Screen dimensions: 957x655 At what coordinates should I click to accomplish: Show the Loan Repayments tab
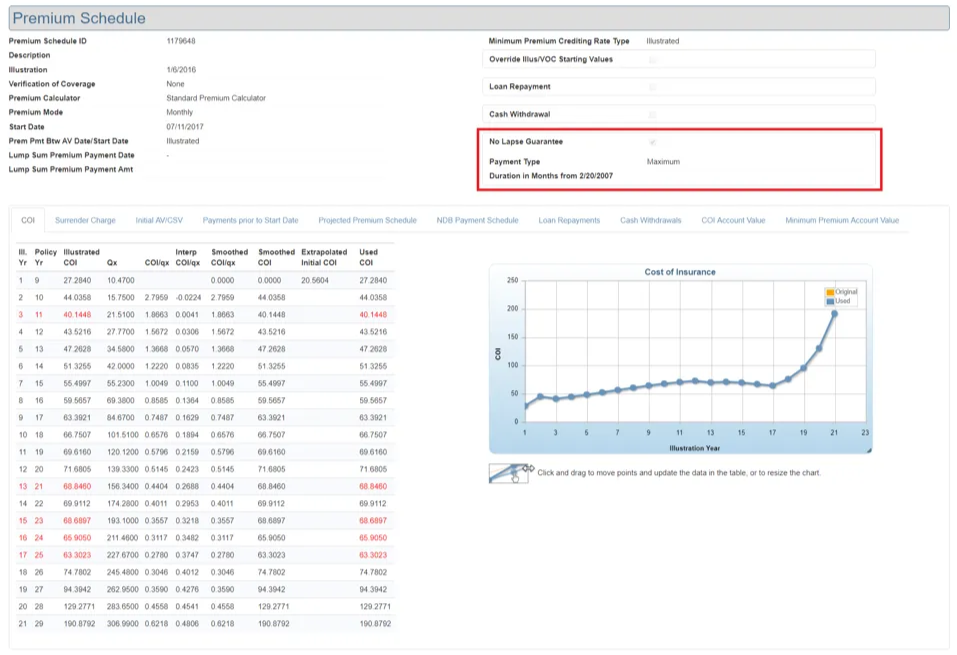tap(569, 220)
